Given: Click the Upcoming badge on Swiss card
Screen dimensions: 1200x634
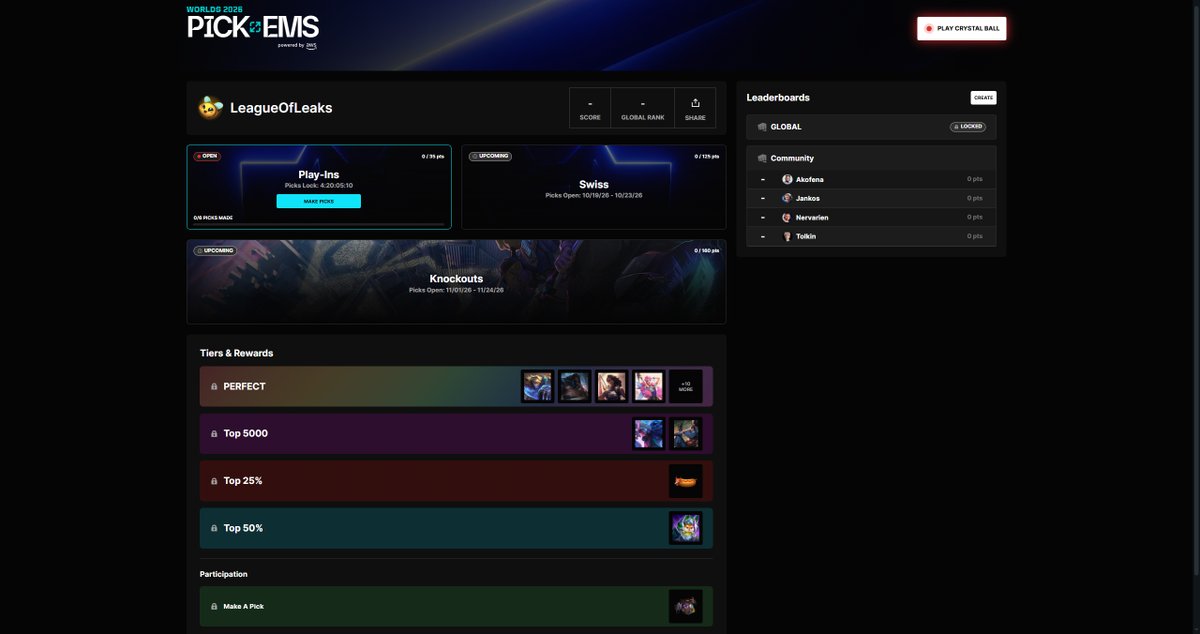Looking at the screenshot, I should tap(489, 156).
